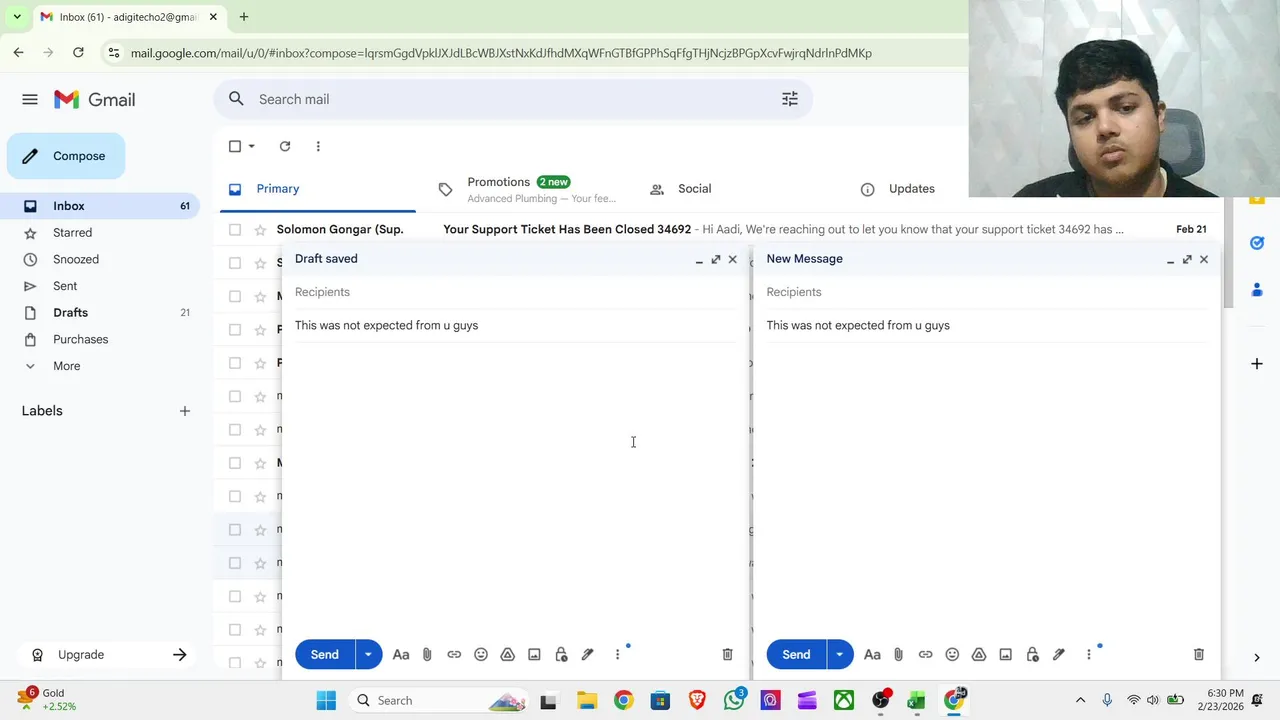1280x720 pixels.
Task: Focus the Search mail field
Action: click(512, 99)
